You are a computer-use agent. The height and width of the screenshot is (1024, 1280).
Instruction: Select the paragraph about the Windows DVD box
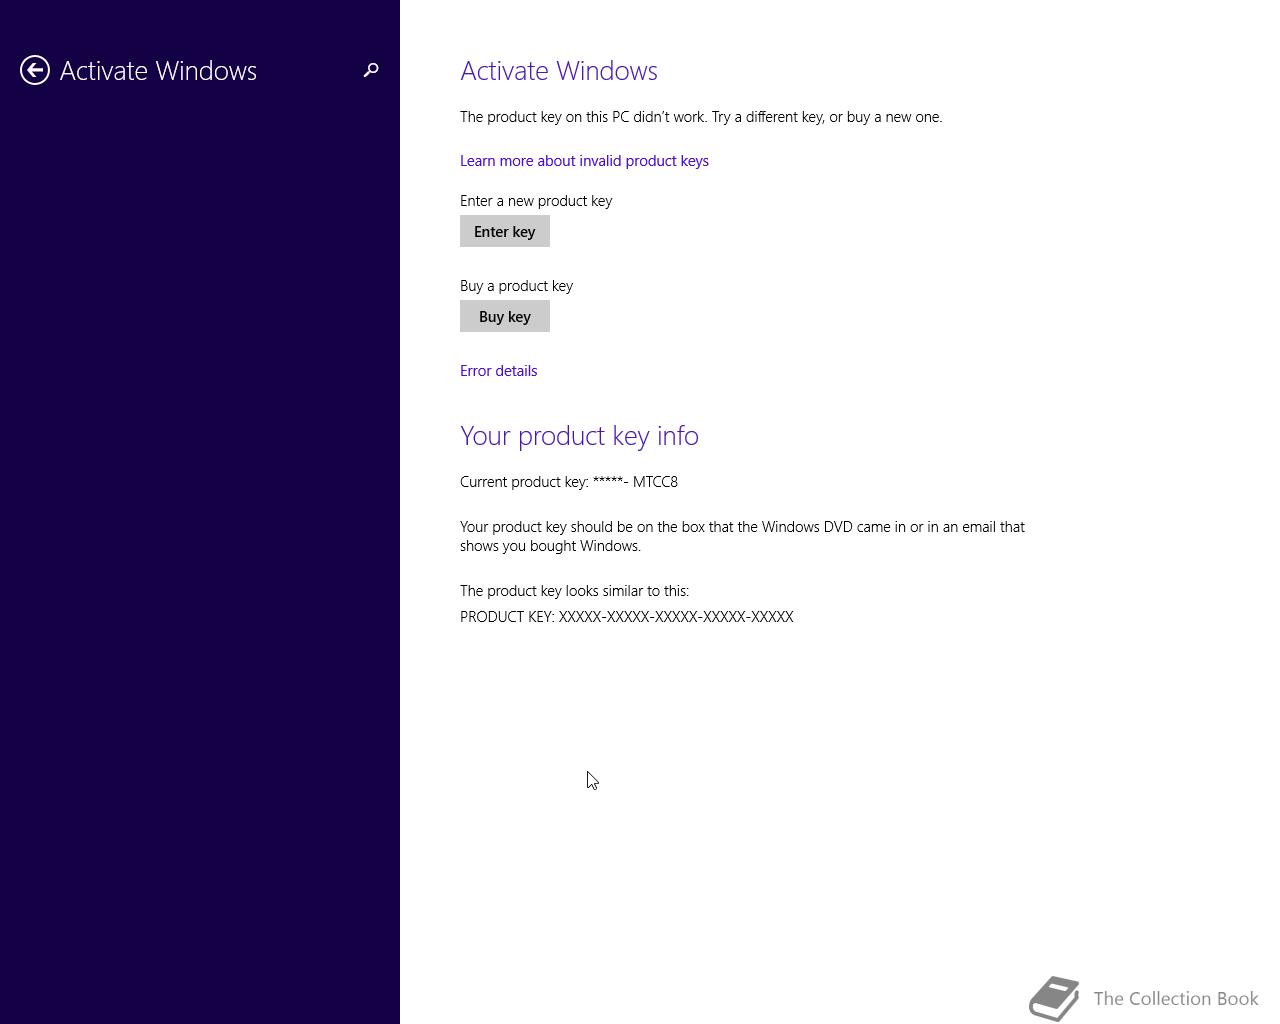pos(742,536)
